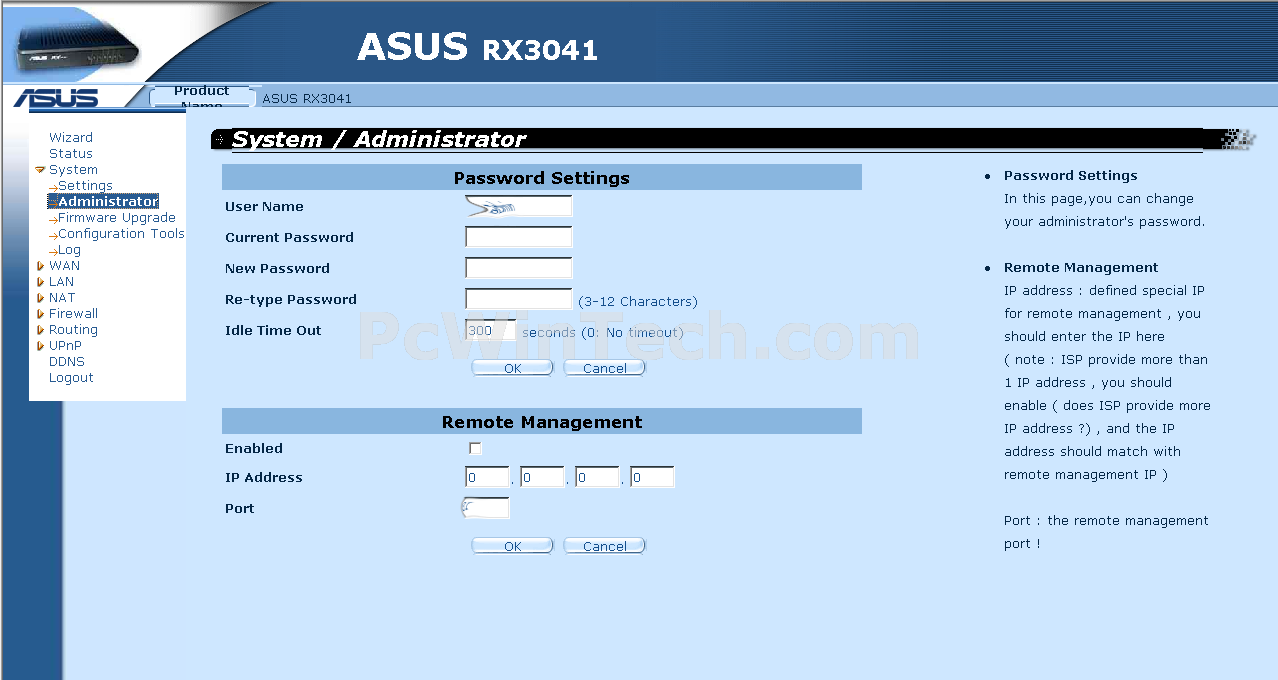The height and width of the screenshot is (680, 1278).
Task: Expand the LAN menu arrow
Action: click(x=40, y=282)
